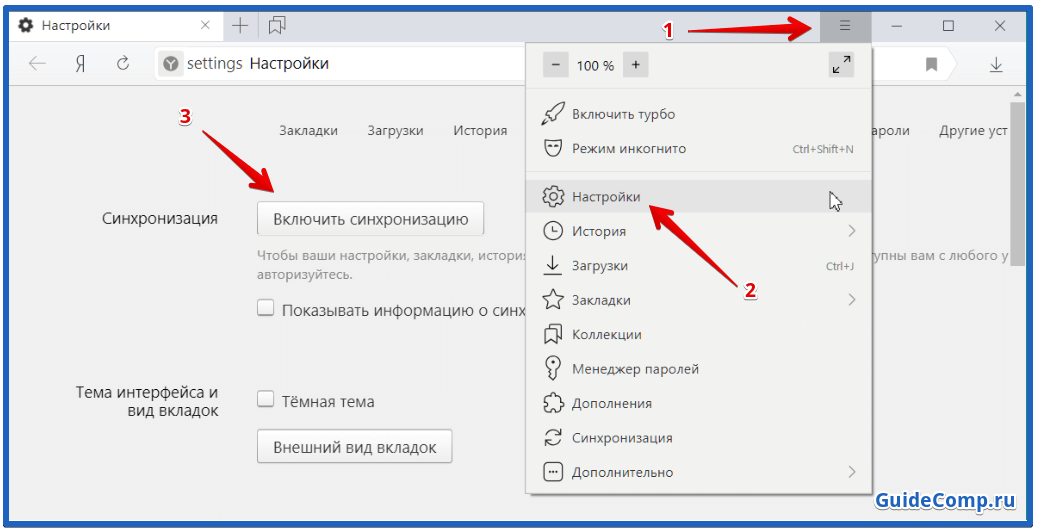This screenshot has height=531, width=1038.
Task: Open downloads via the arrow icon
Action: [x=996, y=64]
